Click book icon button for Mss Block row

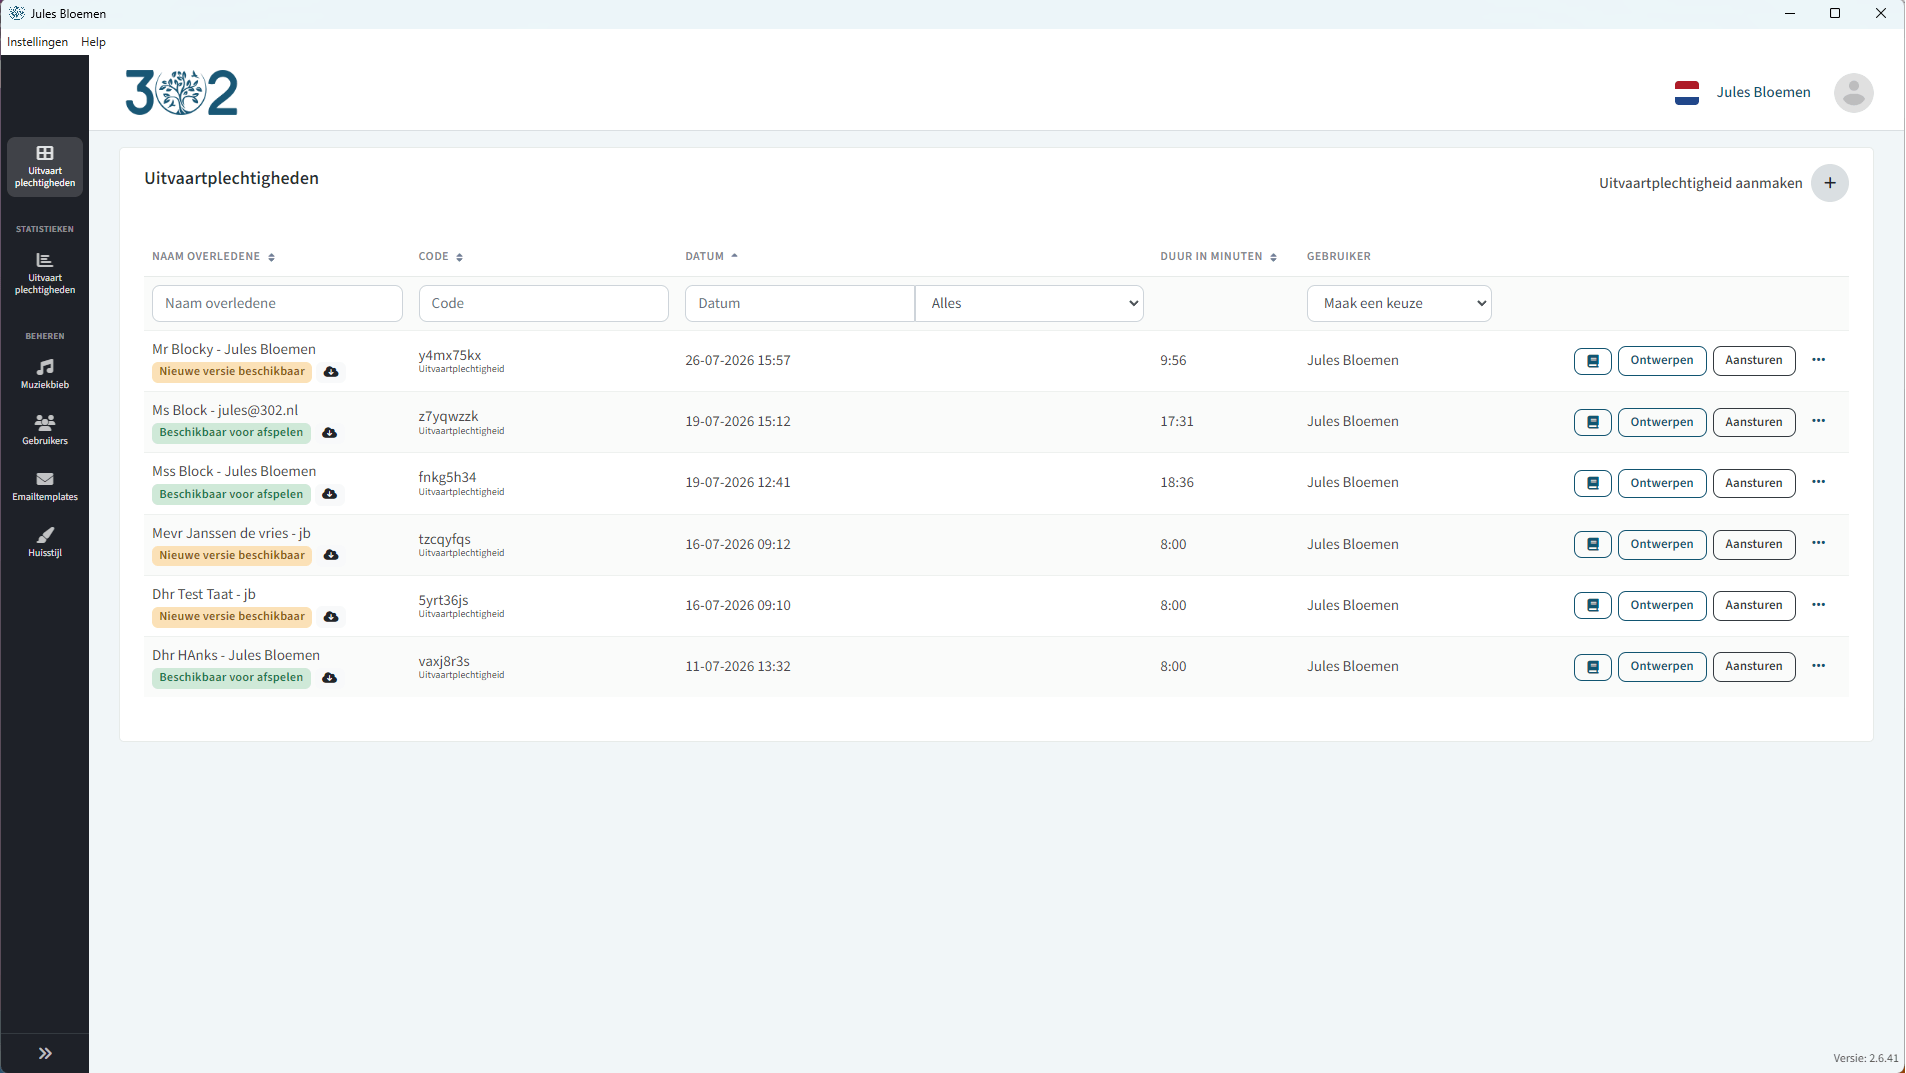(x=1593, y=483)
